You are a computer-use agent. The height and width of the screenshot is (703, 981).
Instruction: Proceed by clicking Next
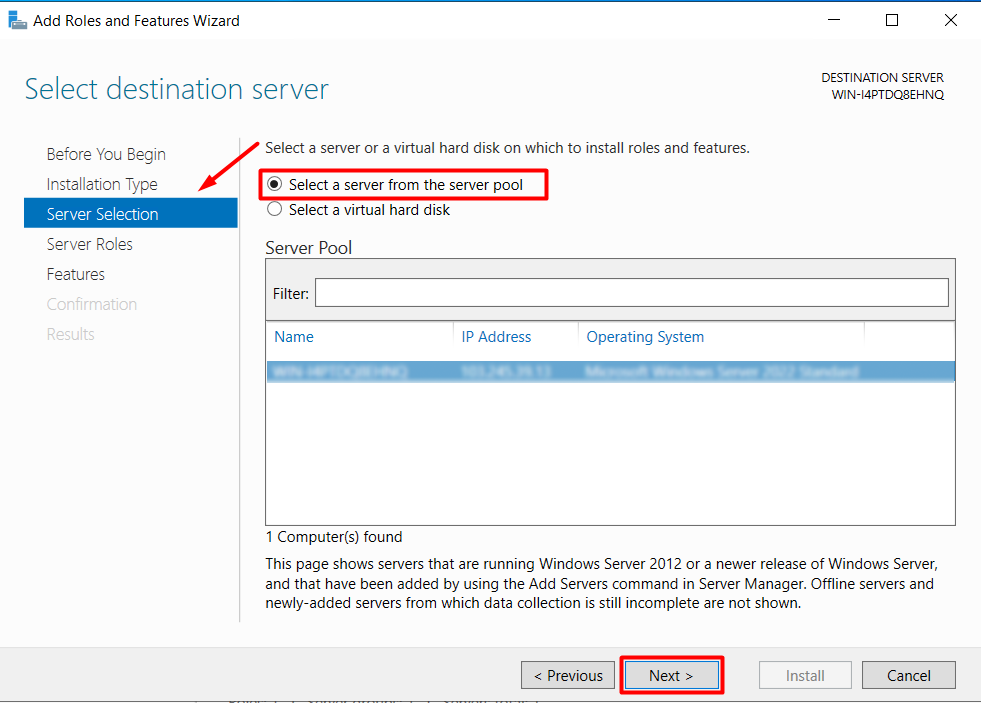tap(671, 675)
